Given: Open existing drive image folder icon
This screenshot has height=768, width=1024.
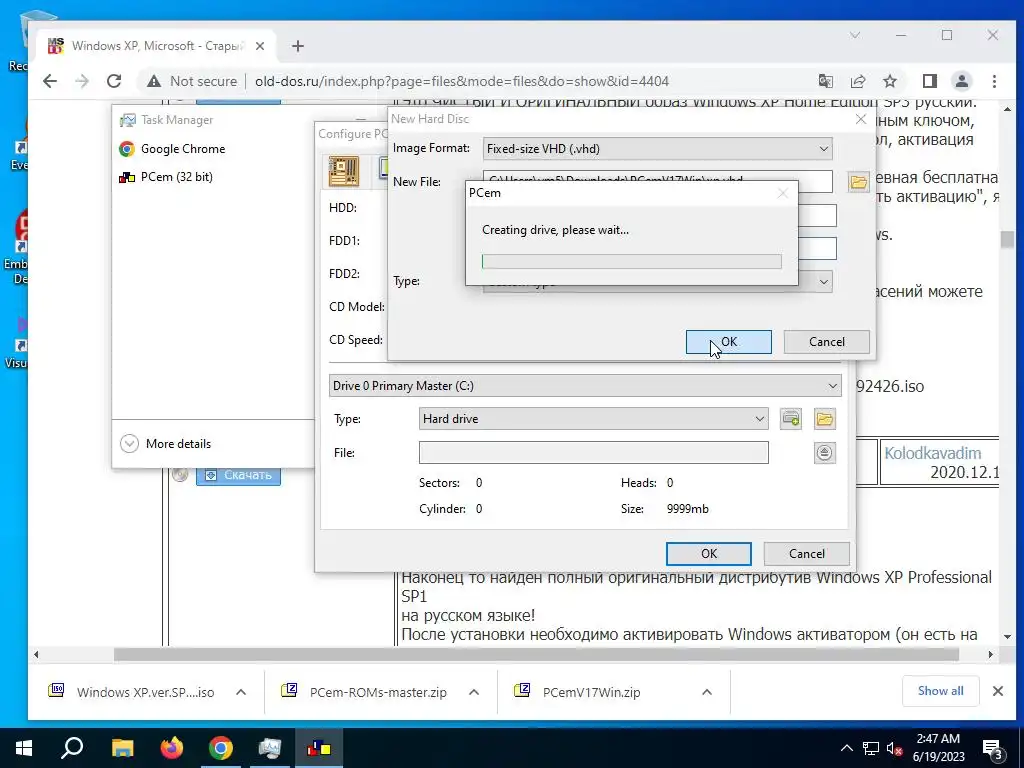Looking at the screenshot, I should 825,419.
